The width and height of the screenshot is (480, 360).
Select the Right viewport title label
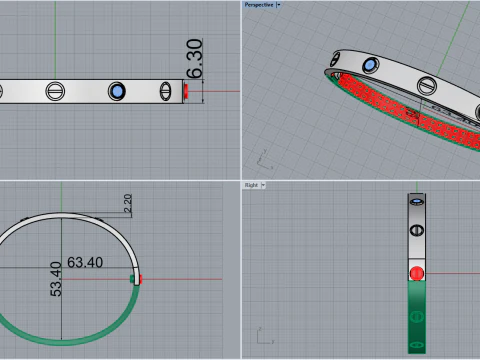(x=251, y=185)
